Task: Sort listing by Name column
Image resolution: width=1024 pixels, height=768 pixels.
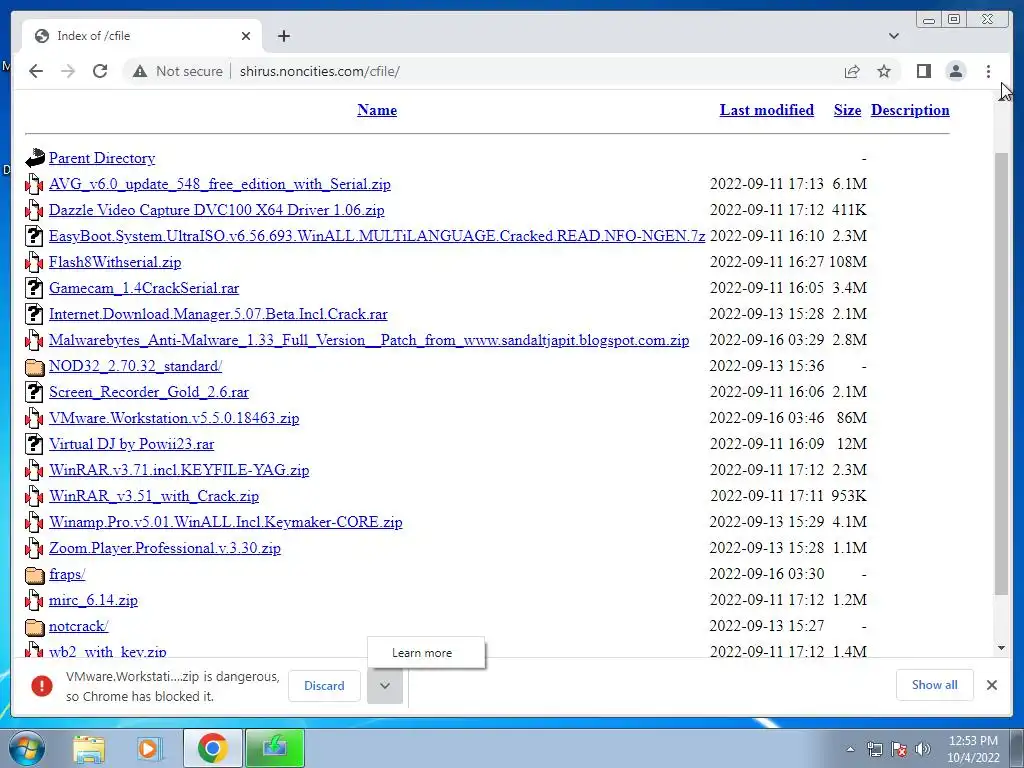Action: [x=377, y=110]
